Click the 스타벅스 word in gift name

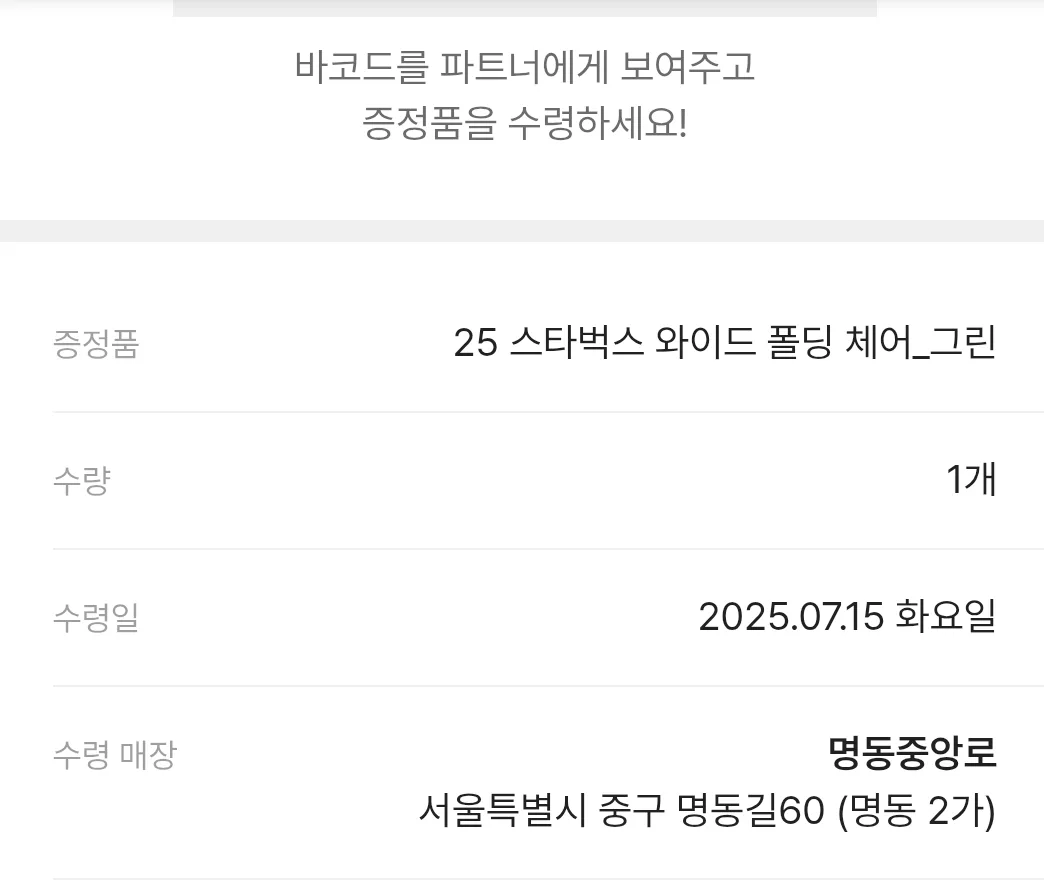[x=577, y=344]
